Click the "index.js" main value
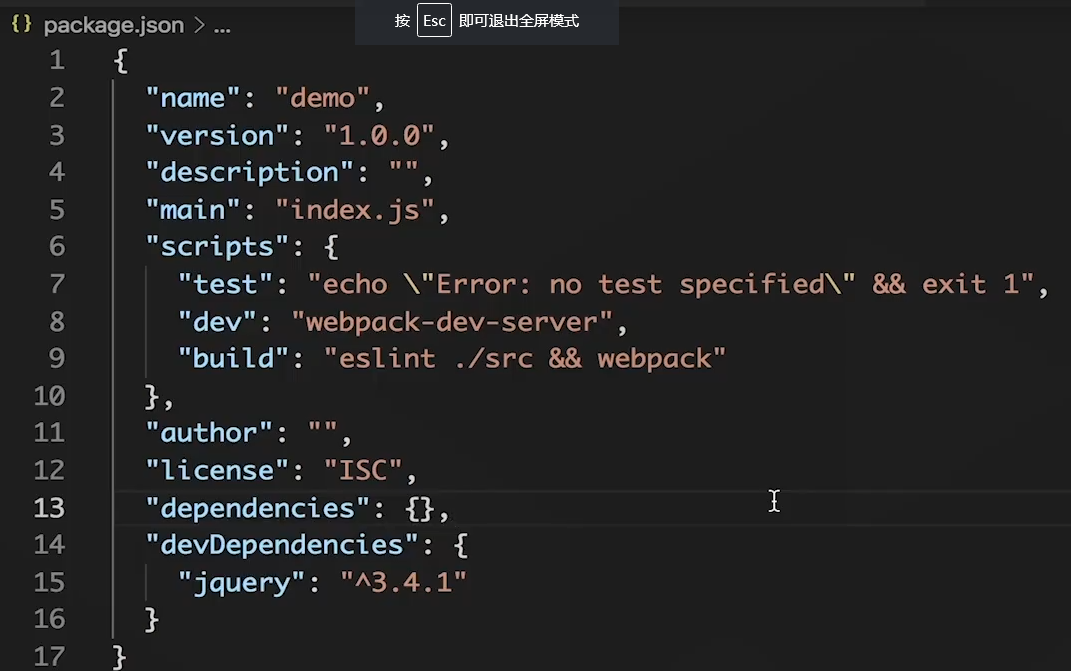1071x671 pixels. point(363,209)
